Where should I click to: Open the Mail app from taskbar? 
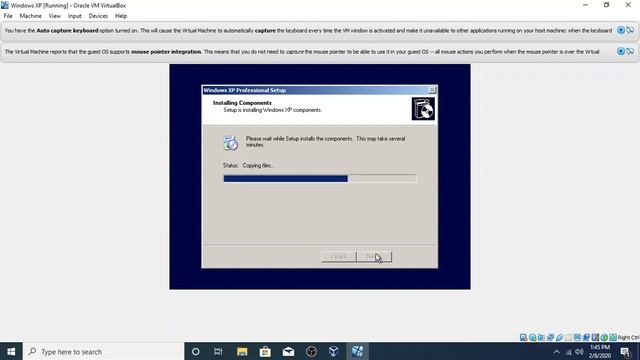coord(288,351)
